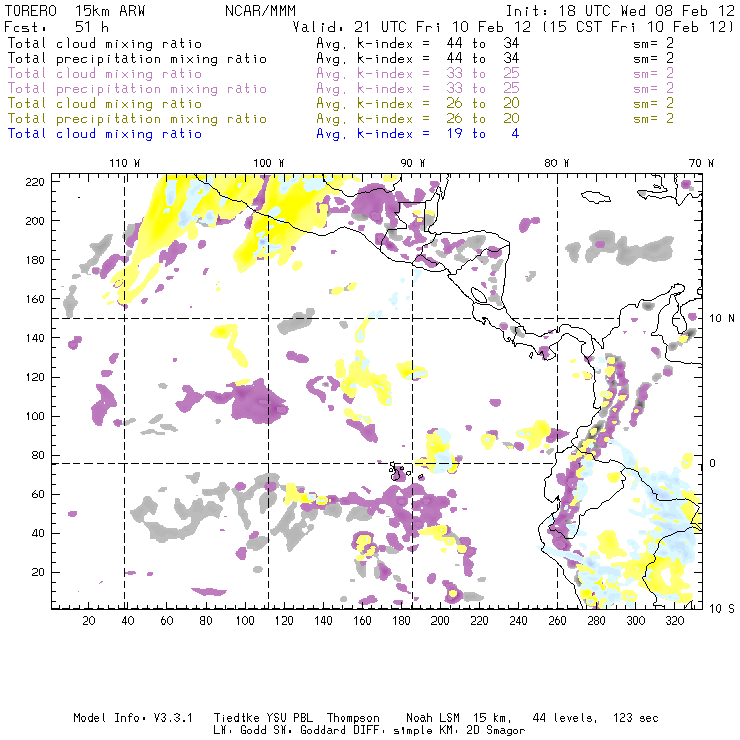The height and width of the screenshot is (740, 740).
Task: Select "123 sec" timestep footer text
Action: 636,718
